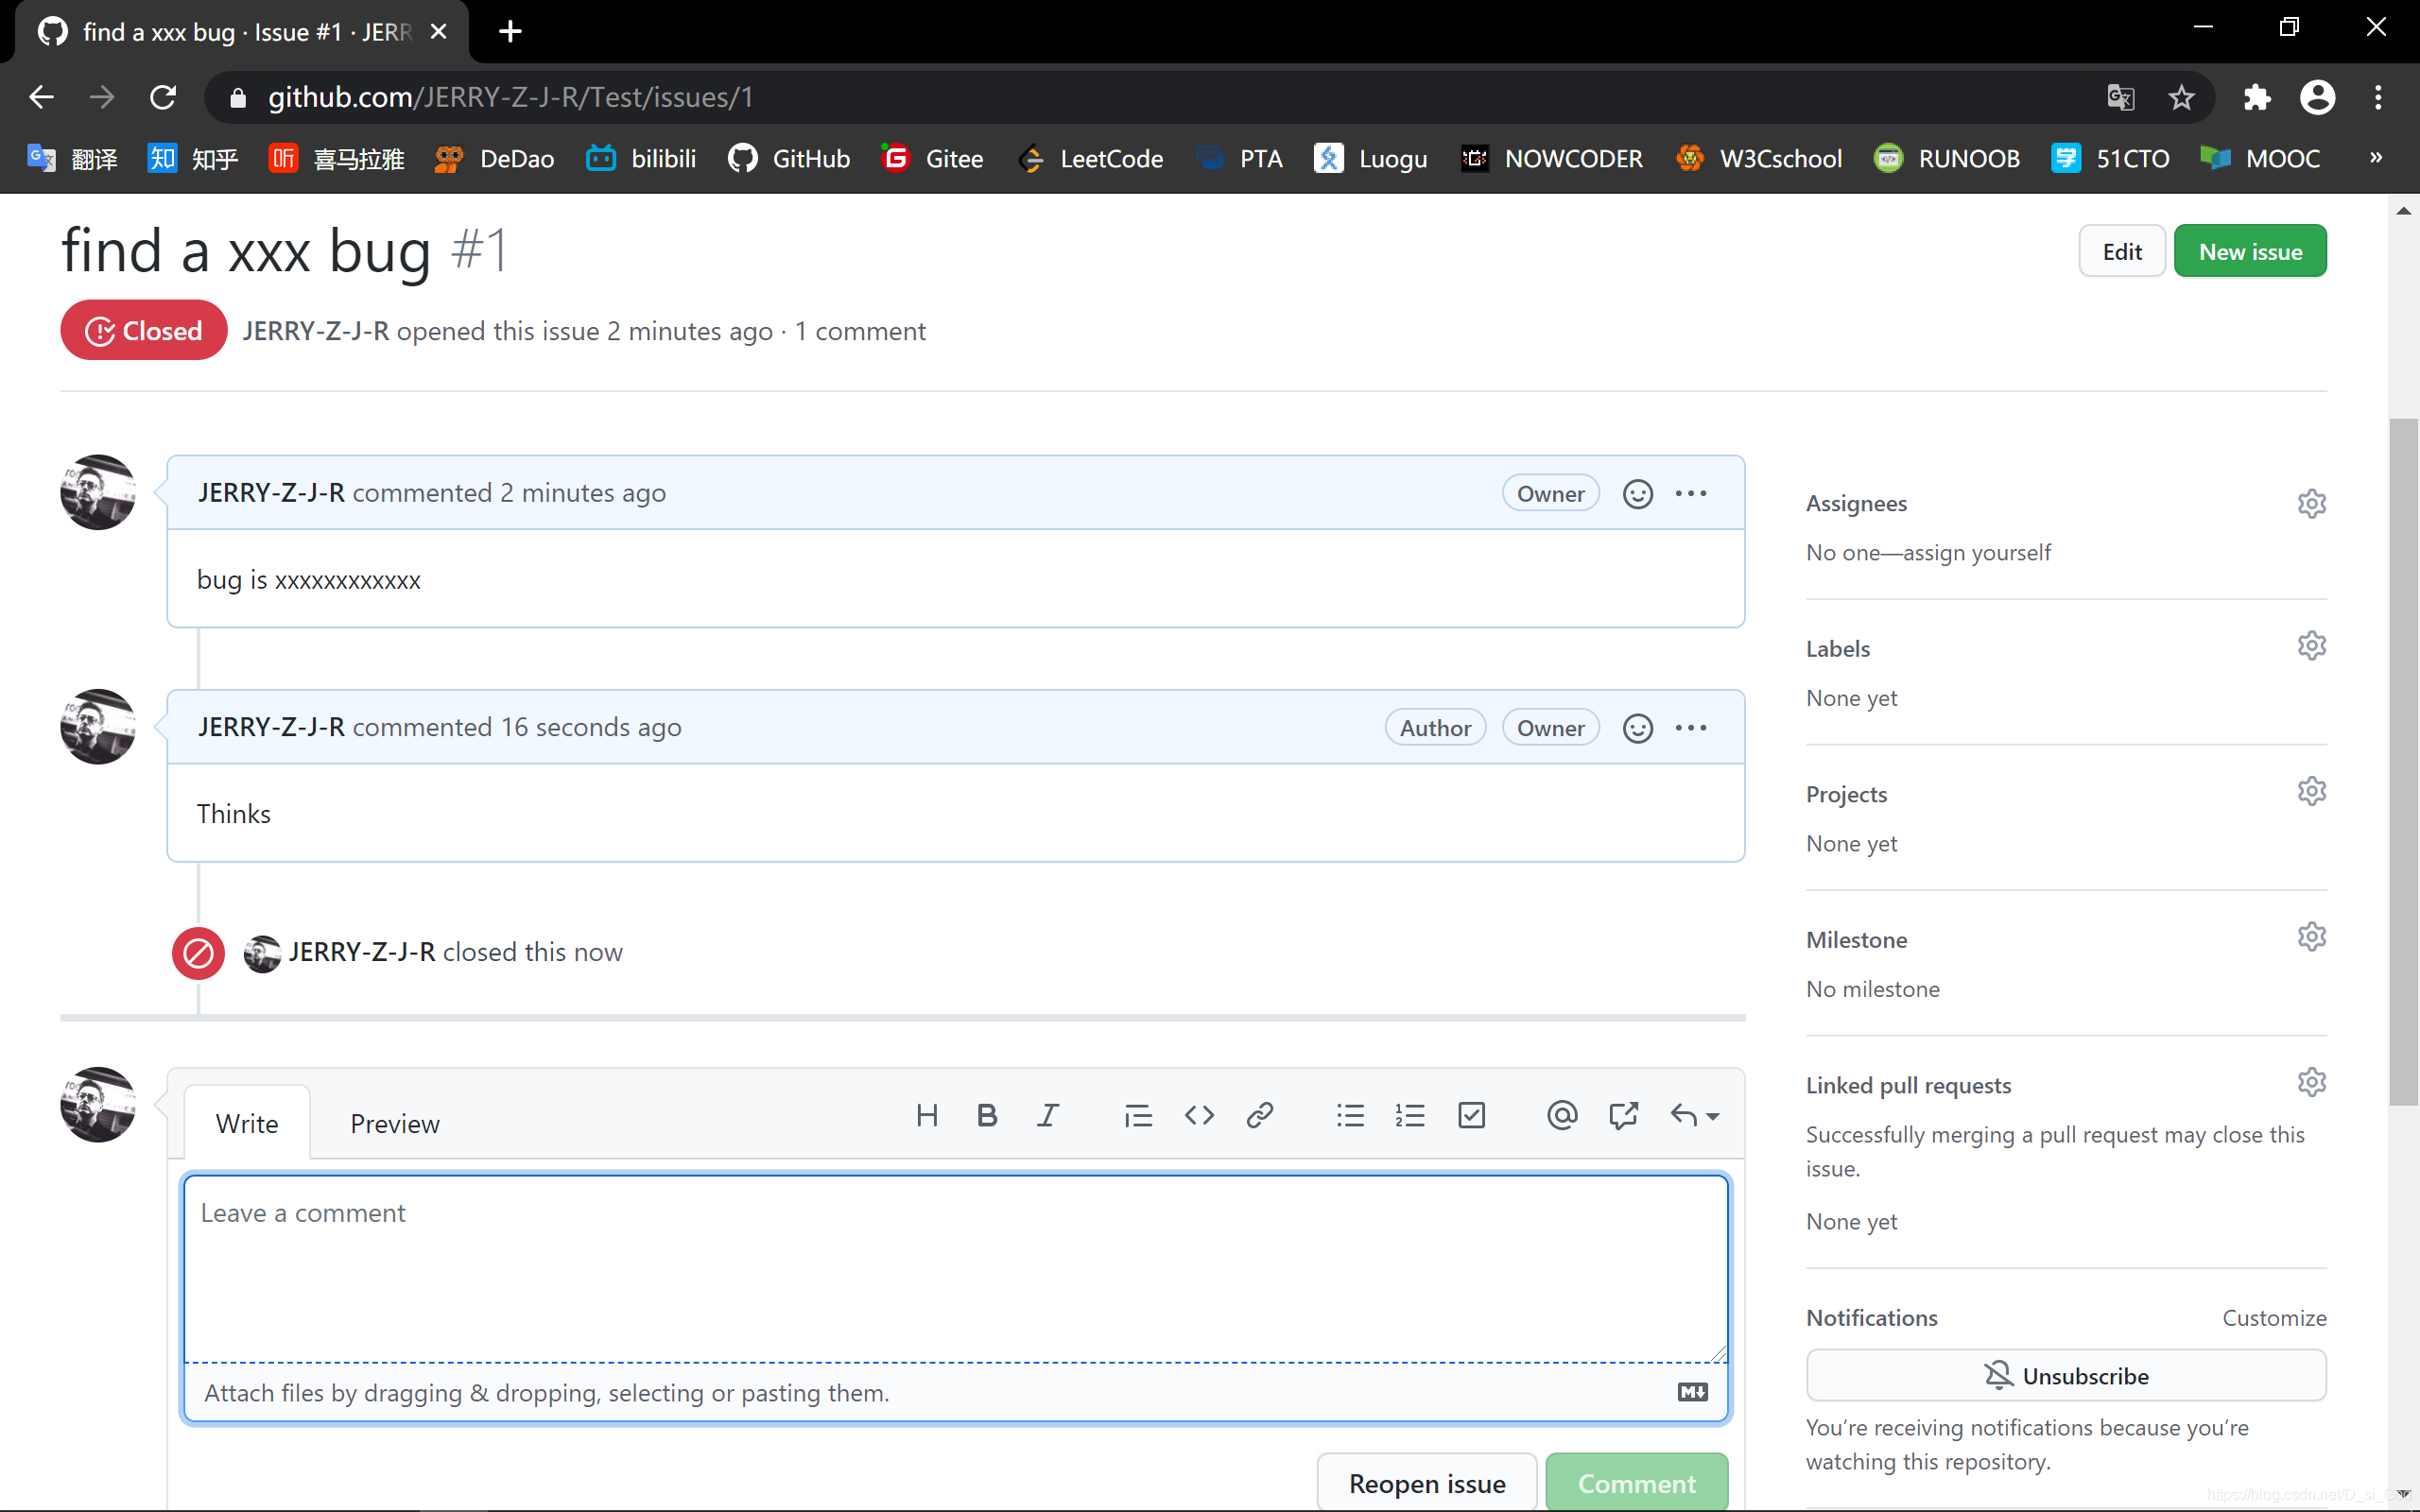
Task: Insert a code snippet with code icon
Action: [x=1199, y=1115]
